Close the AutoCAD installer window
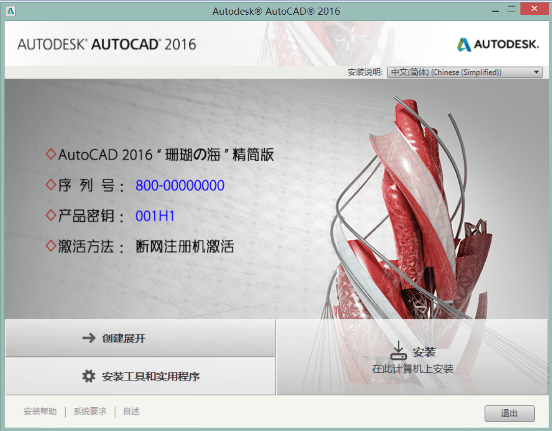The width and height of the screenshot is (552, 431). (x=534, y=9)
